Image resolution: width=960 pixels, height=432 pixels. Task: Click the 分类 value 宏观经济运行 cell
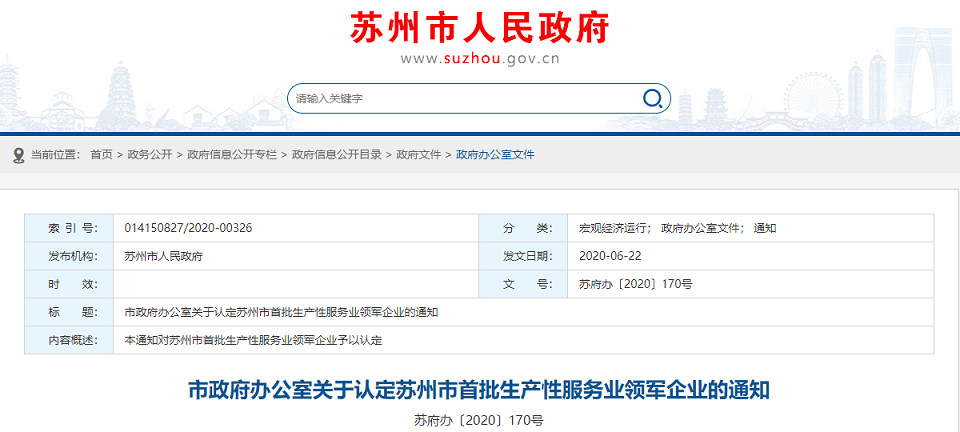pyautogui.click(x=614, y=228)
